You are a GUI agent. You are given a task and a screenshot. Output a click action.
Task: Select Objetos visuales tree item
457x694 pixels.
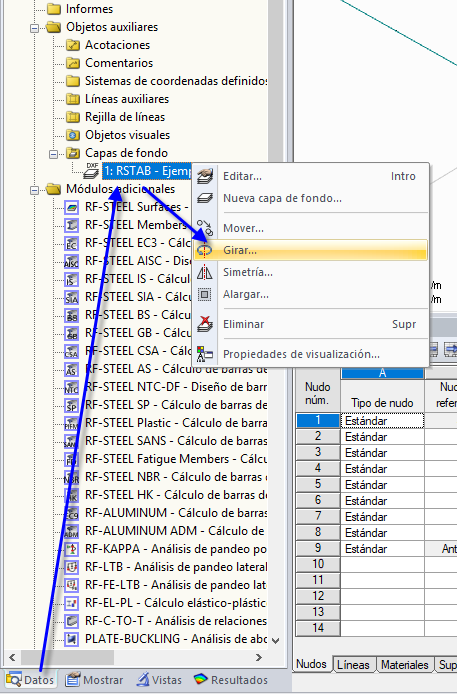click(127, 135)
